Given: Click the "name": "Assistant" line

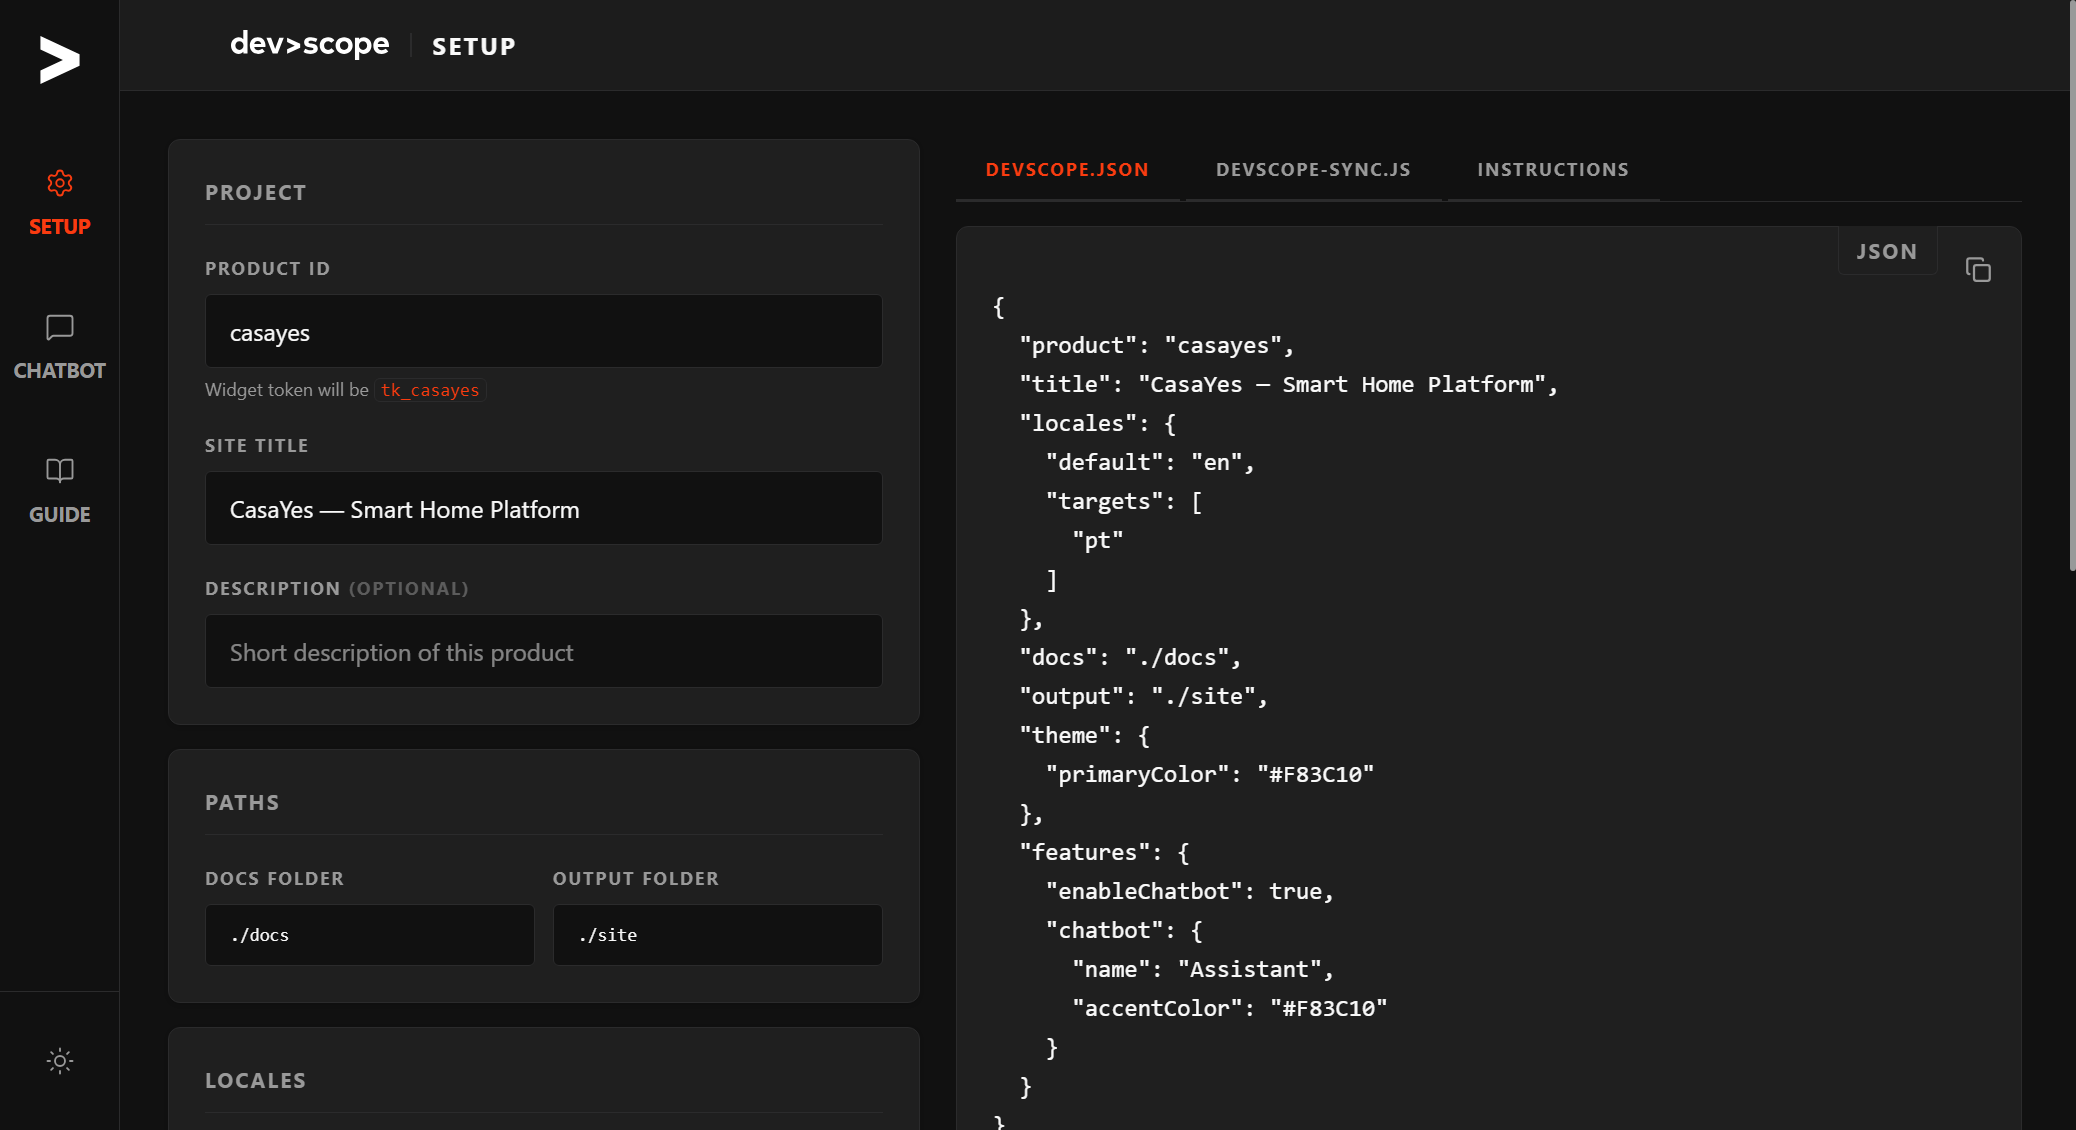Looking at the screenshot, I should coord(1203,969).
